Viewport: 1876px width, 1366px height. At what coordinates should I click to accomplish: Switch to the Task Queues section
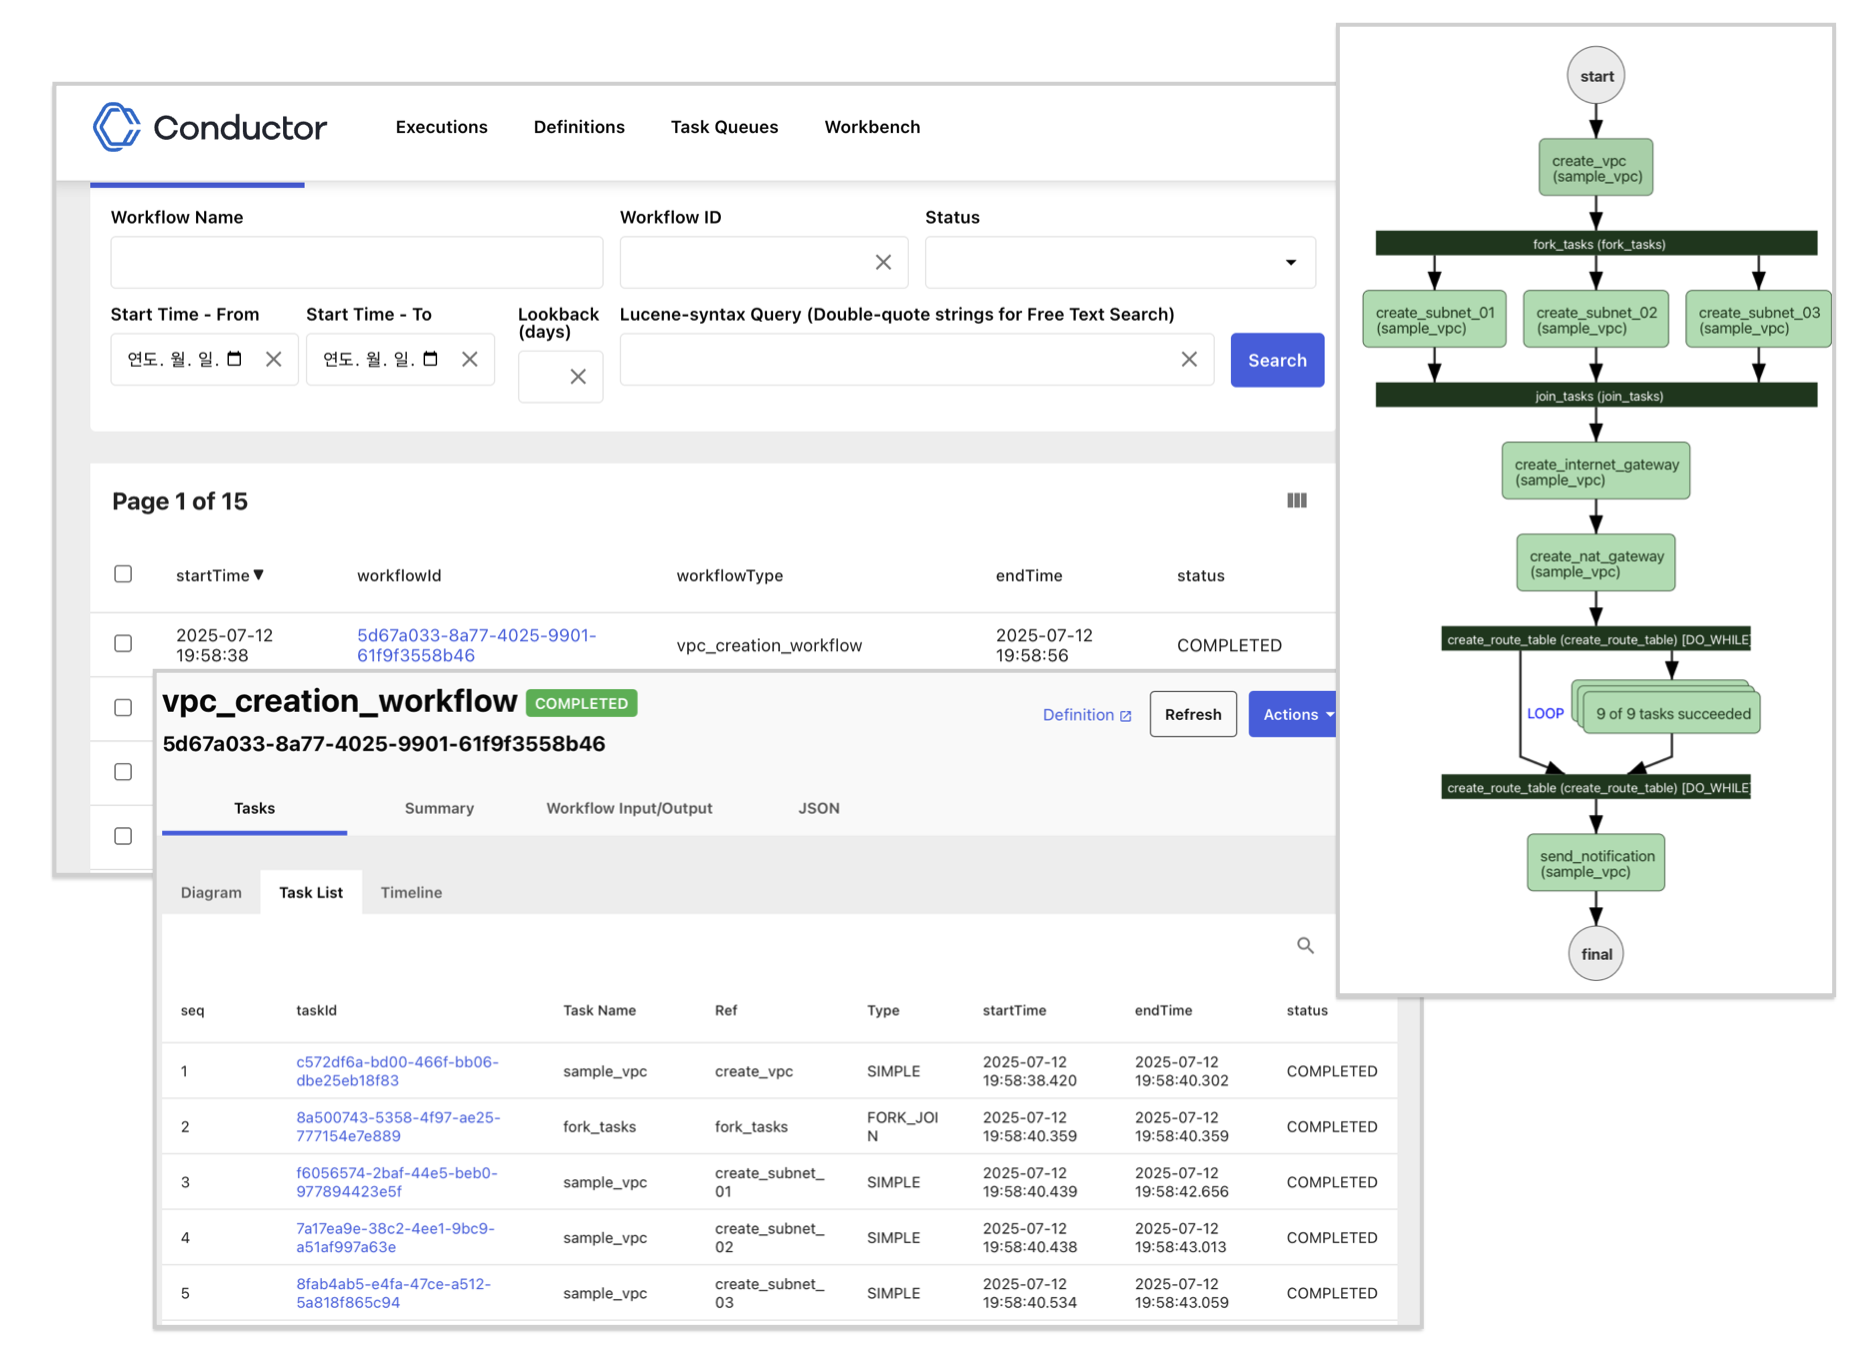pos(724,127)
